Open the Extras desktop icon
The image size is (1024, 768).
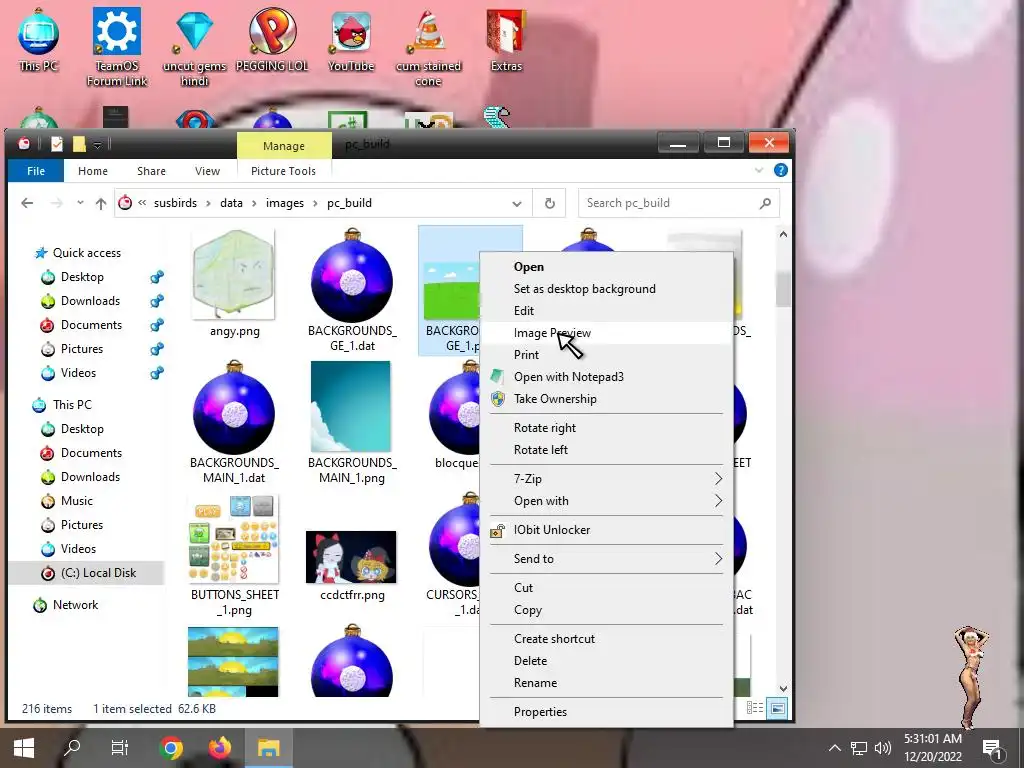click(x=506, y=39)
